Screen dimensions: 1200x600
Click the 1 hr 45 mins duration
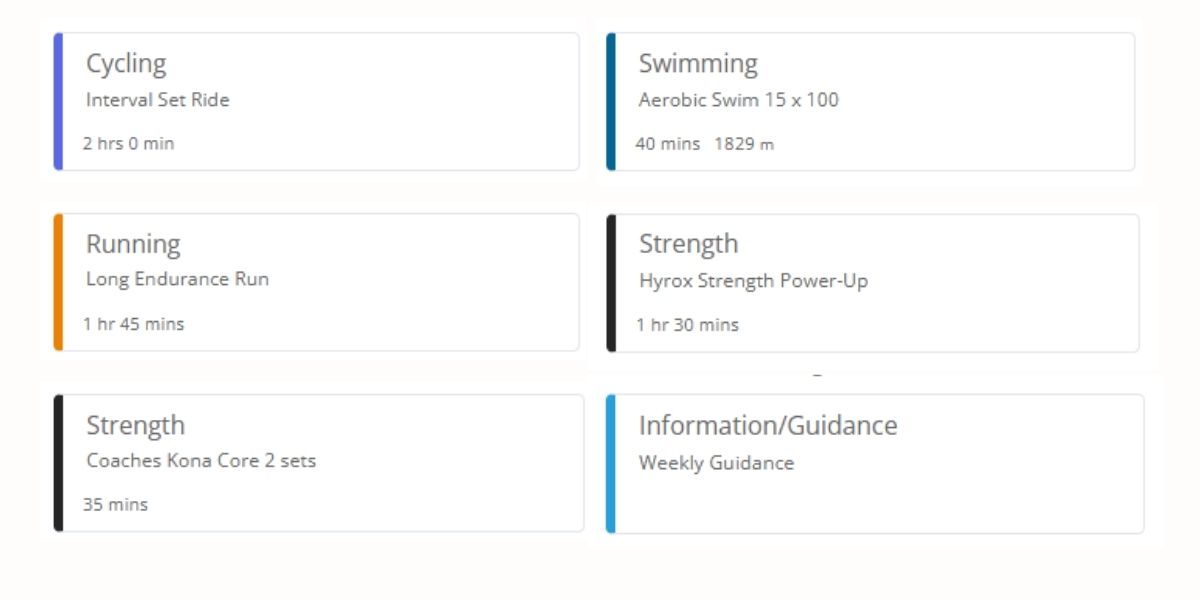pyautogui.click(x=133, y=324)
